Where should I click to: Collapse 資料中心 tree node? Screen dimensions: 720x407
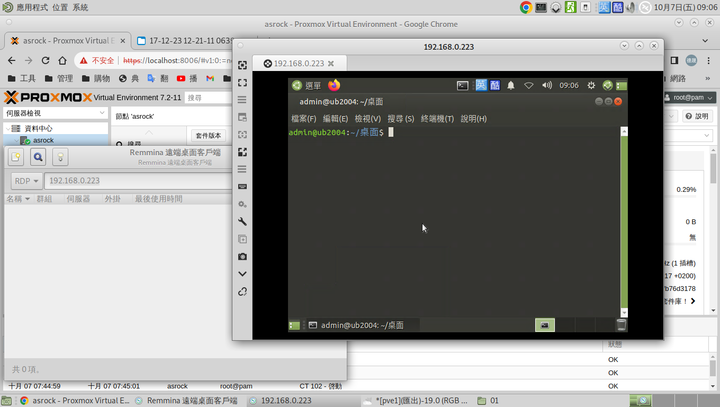pyautogui.click(x=8, y=129)
